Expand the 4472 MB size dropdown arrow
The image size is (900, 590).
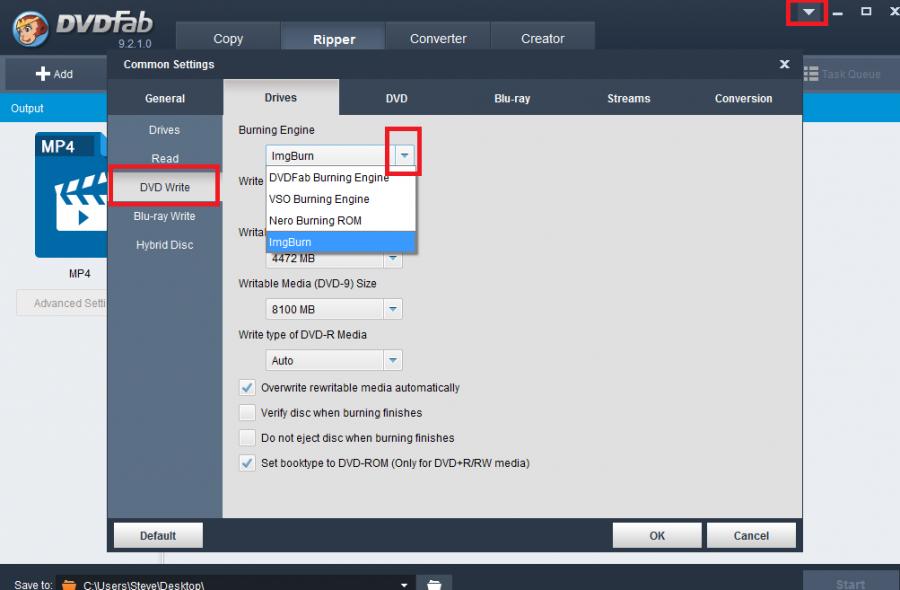click(393, 258)
